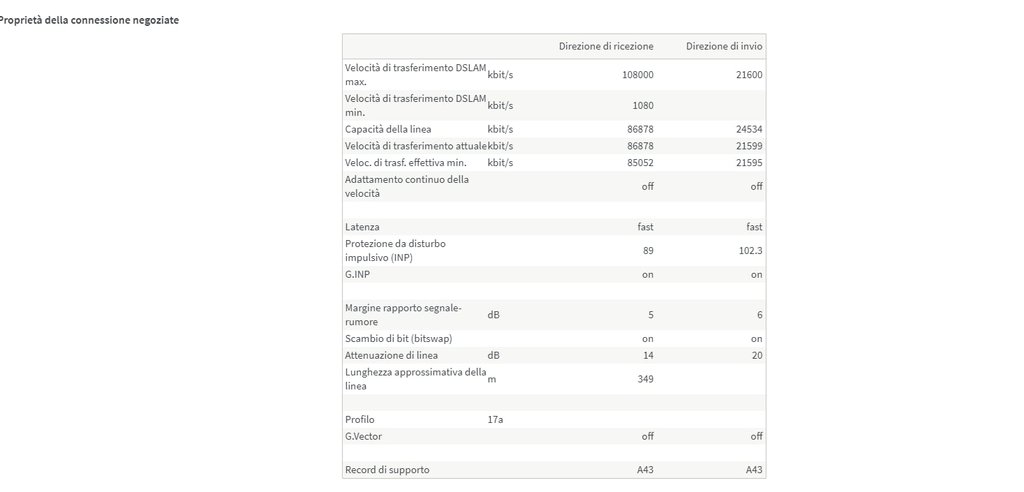Select the "Velocità di trasferimento DSLAM max." row label
Image resolution: width=1024 pixels, height=492 pixels.
415,74
